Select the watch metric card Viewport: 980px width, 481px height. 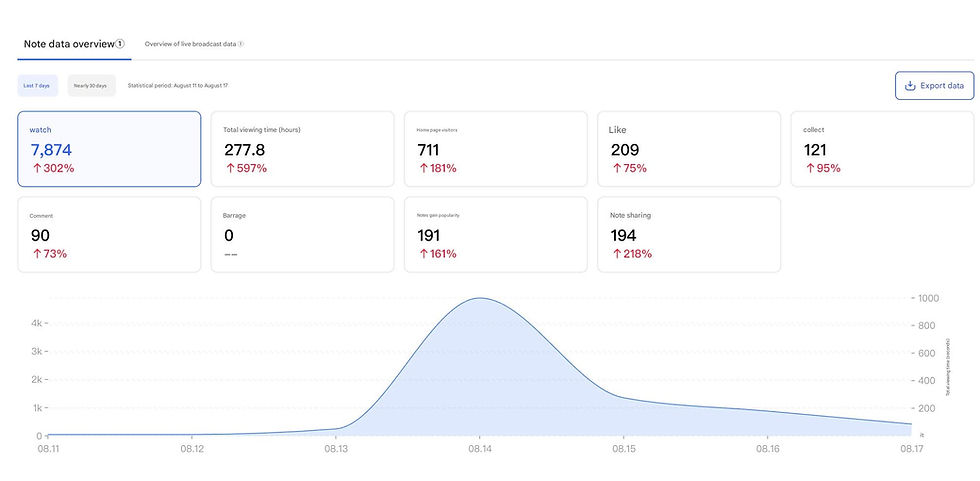click(x=109, y=149)
